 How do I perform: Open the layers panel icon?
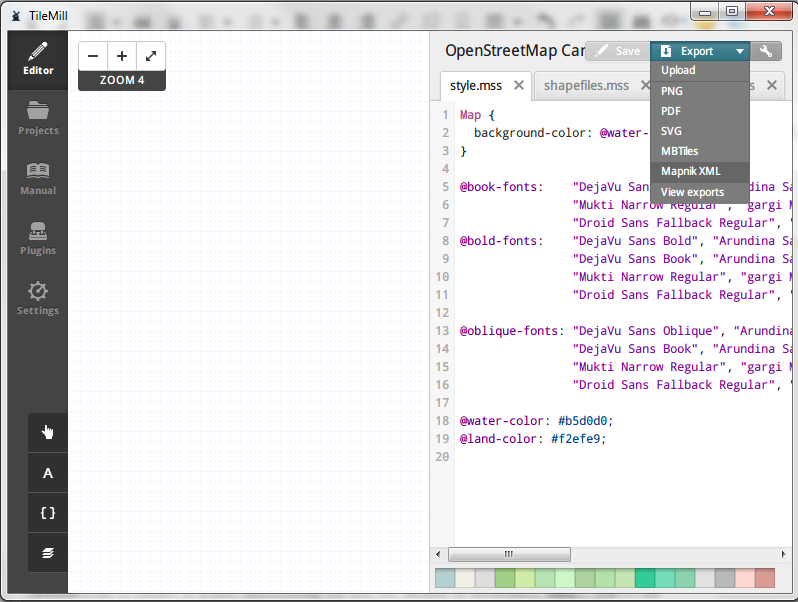click(48, 553)
